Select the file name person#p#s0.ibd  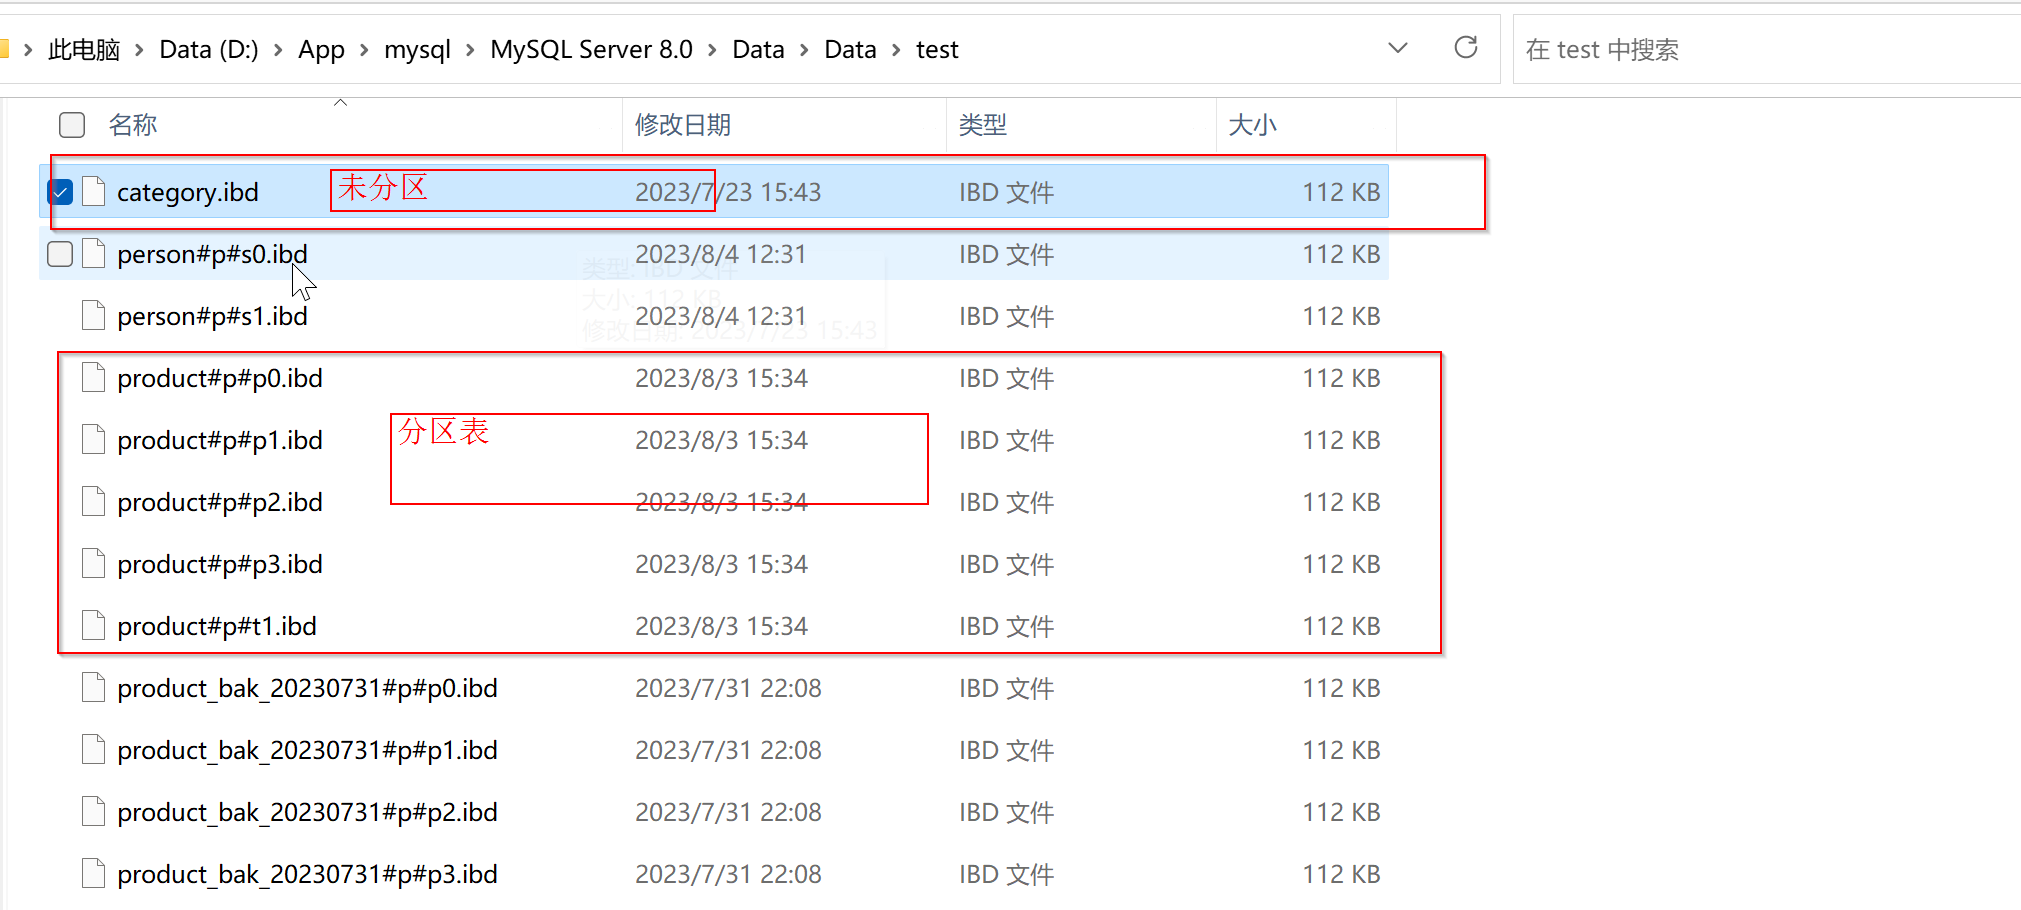[x=212, y=254]
